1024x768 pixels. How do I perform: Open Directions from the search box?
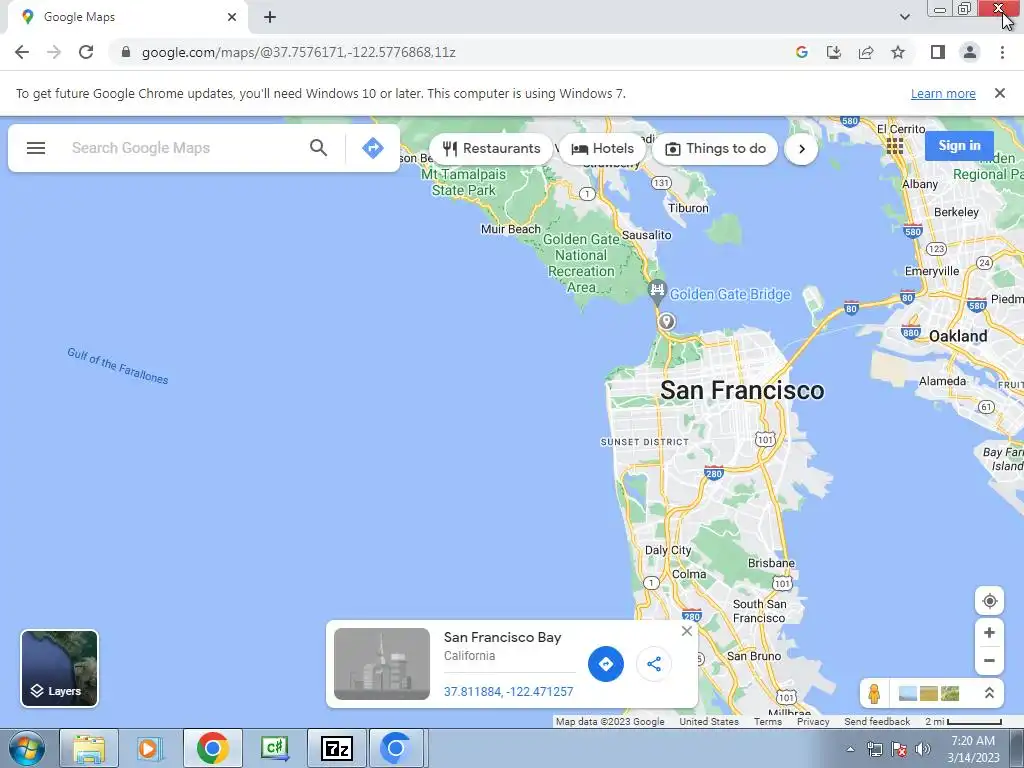click(x=373, y=148)
